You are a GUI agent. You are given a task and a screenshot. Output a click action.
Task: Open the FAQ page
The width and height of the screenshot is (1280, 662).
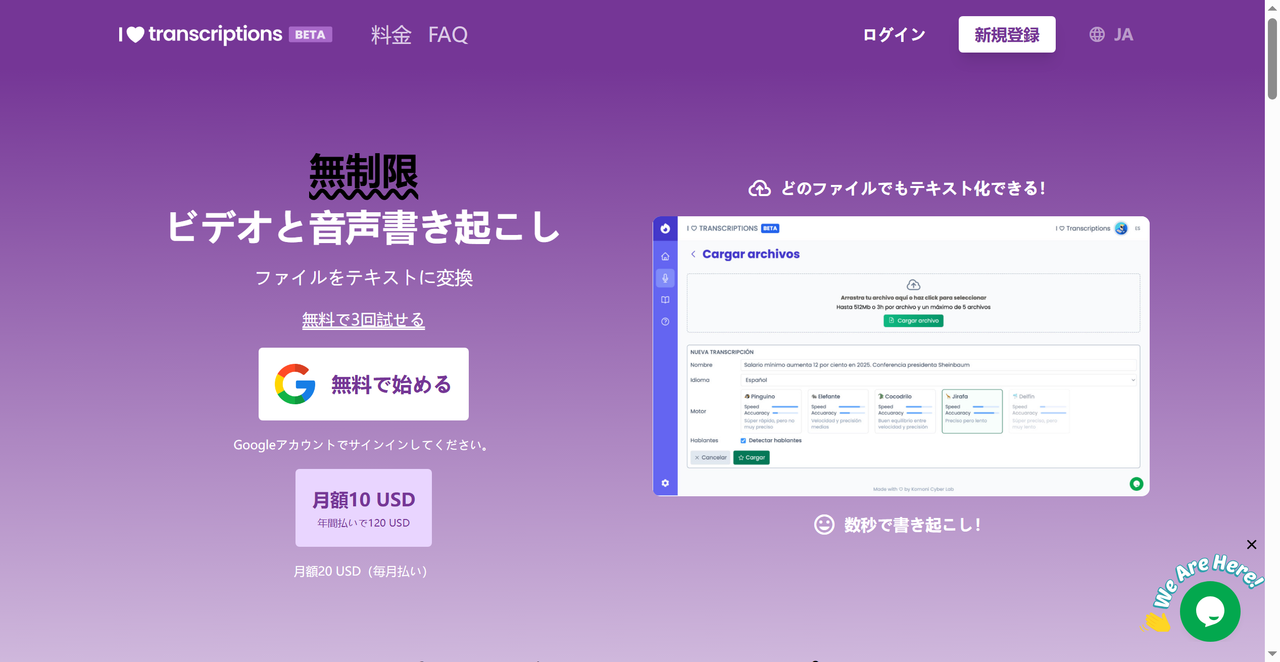click(x=448, y=35)
